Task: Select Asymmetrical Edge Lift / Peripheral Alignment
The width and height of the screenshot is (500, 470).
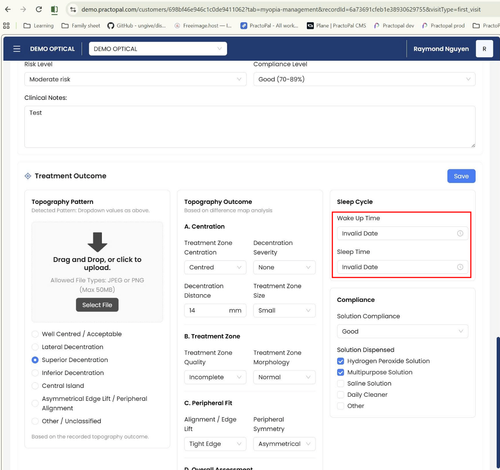Action: (35, 403)
